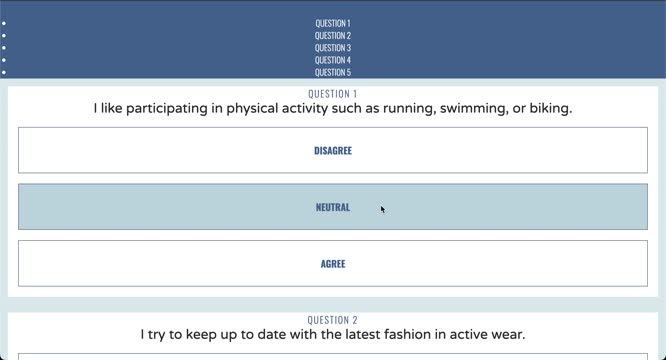Pick Agree for Question 1
666x360 pixels.
click(x=333, y=264)
